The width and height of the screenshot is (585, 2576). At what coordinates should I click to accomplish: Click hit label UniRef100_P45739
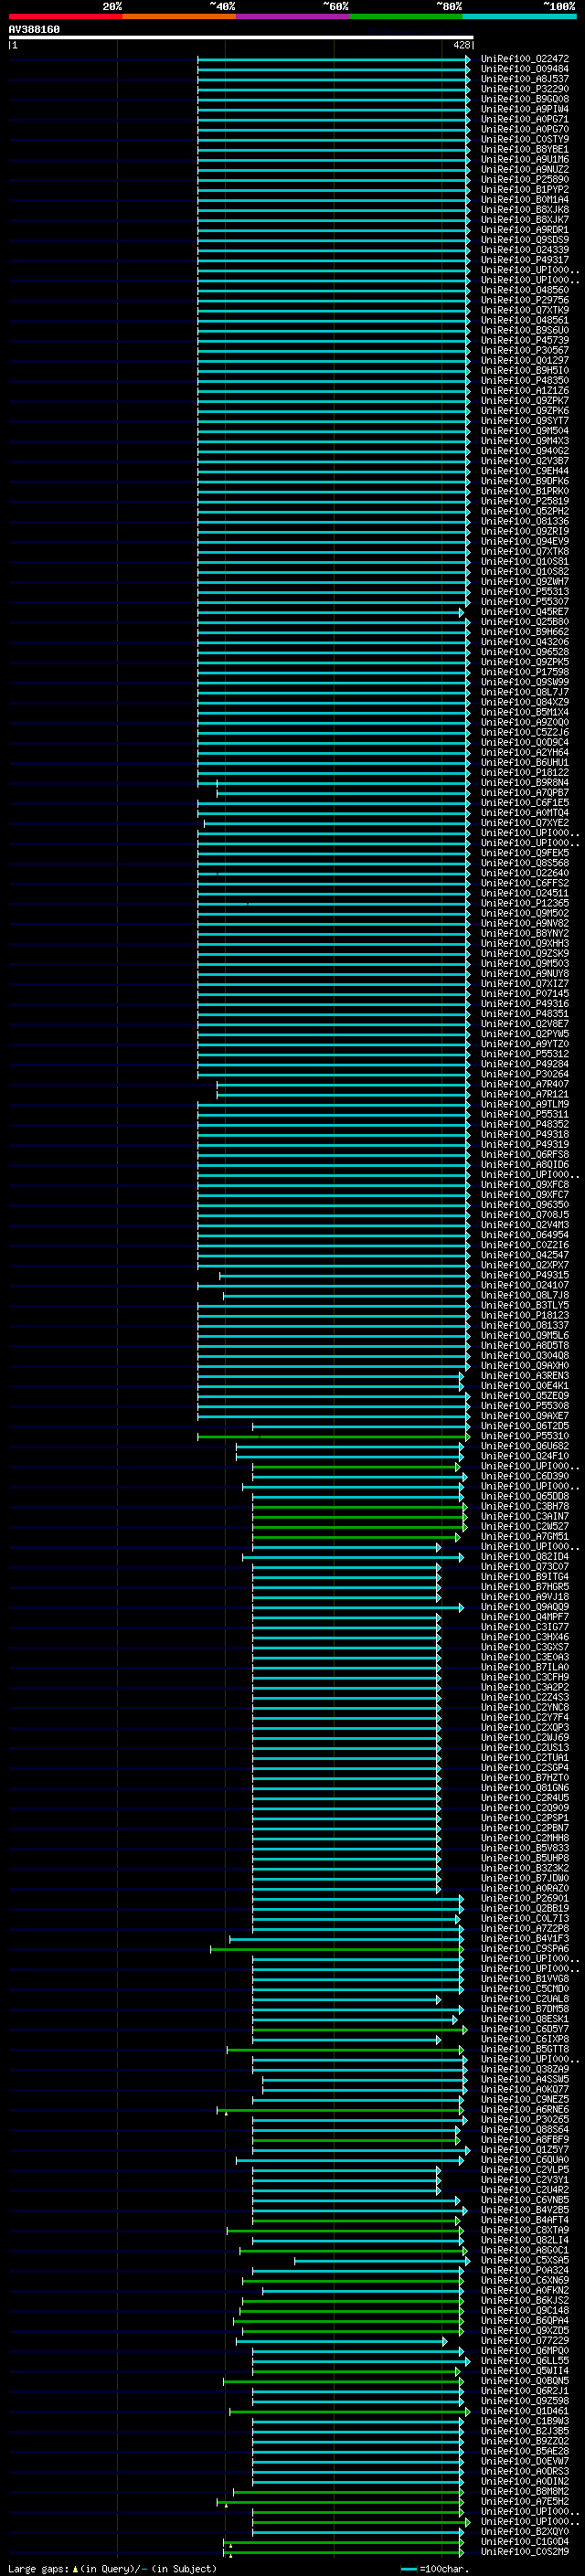[x=525, y=340]
